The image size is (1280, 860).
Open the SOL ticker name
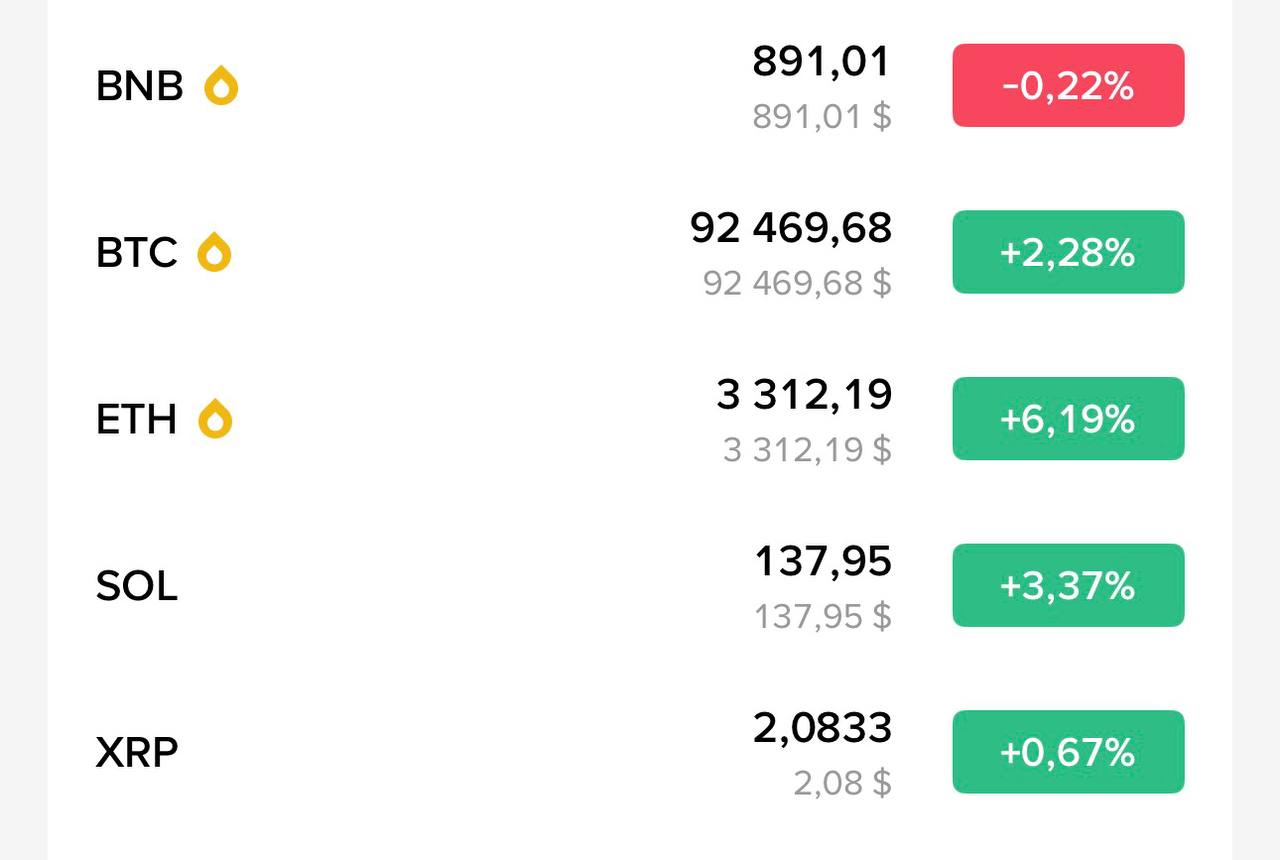(137, 585)
